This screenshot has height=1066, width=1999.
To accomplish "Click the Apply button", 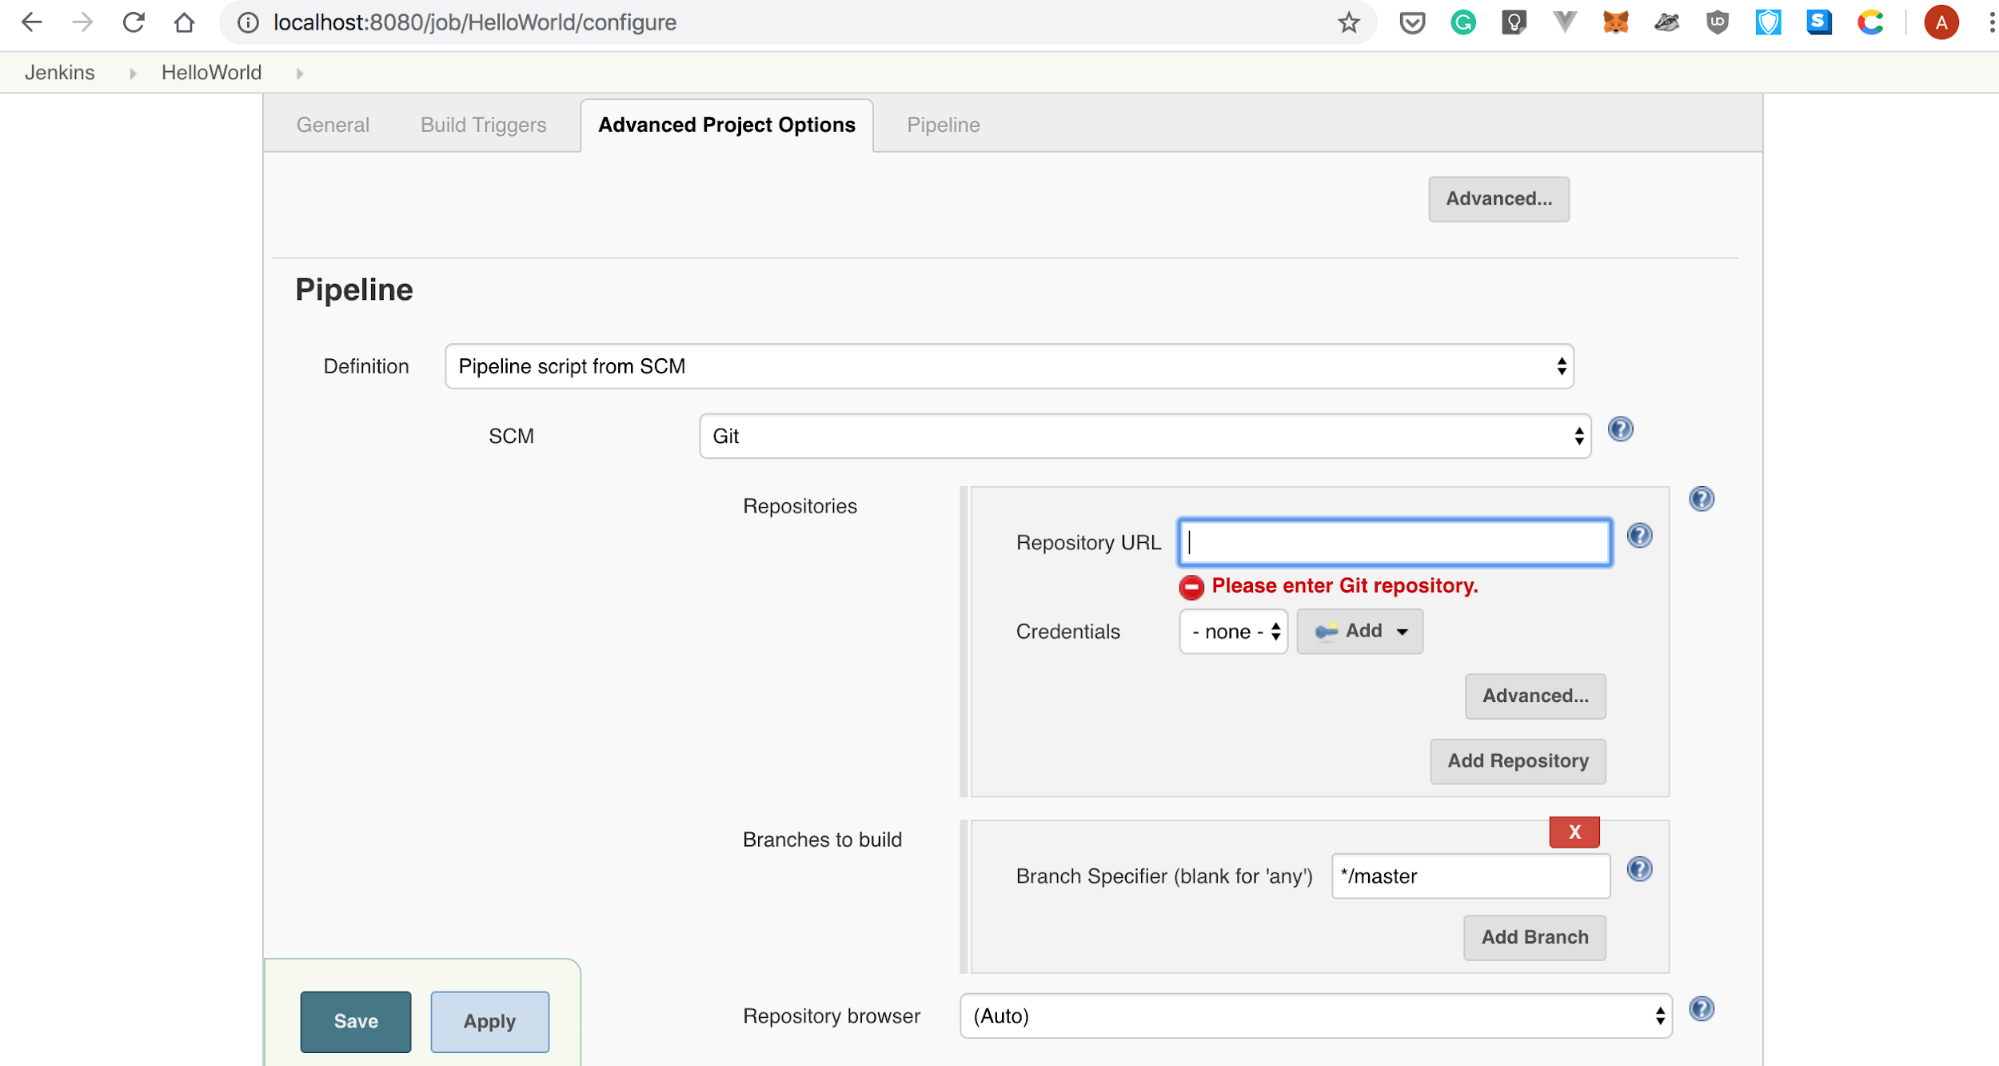I will coord(489,1021).
